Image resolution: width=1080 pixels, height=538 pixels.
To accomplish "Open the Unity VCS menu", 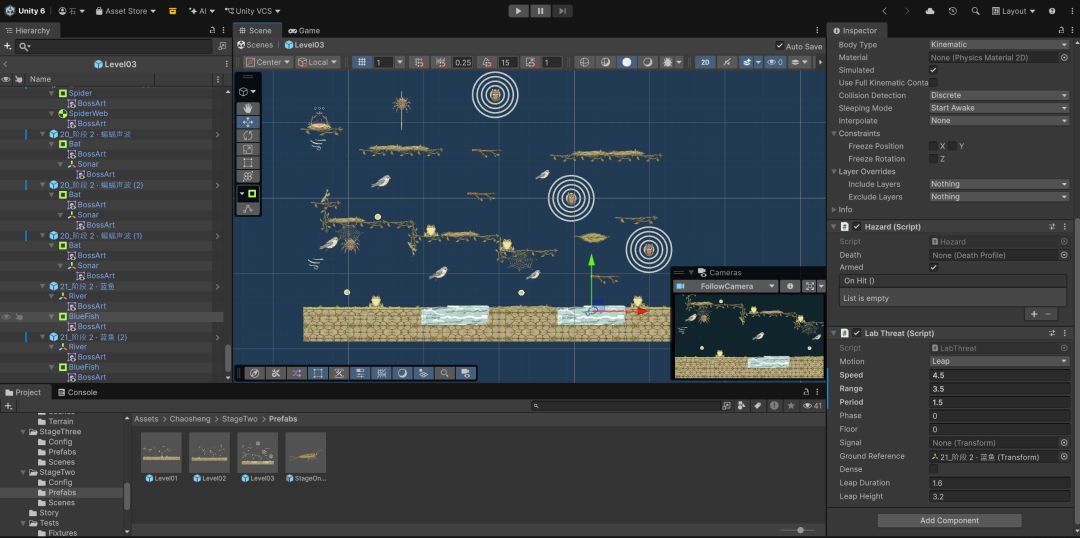I will pyautogui.click(x=252, y=11).
